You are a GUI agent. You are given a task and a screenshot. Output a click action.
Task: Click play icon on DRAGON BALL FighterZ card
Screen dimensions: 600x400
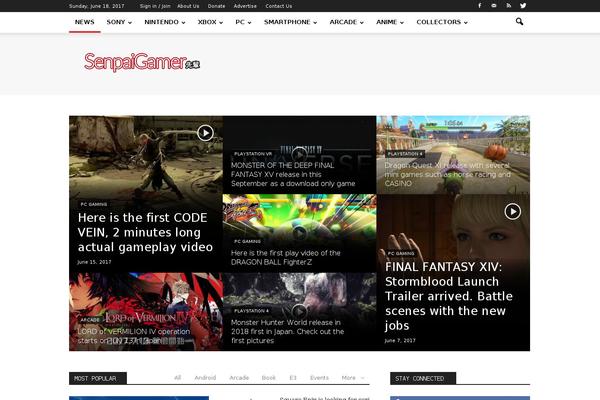[x=299, y=233]
